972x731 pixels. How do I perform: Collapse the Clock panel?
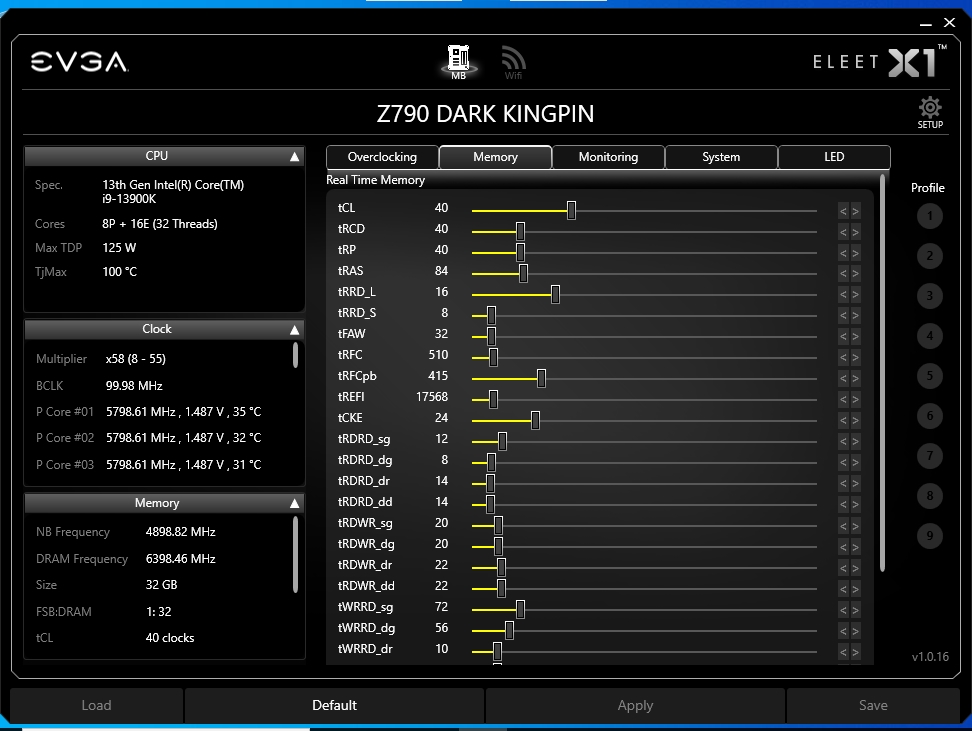click(x=294, y=330)
